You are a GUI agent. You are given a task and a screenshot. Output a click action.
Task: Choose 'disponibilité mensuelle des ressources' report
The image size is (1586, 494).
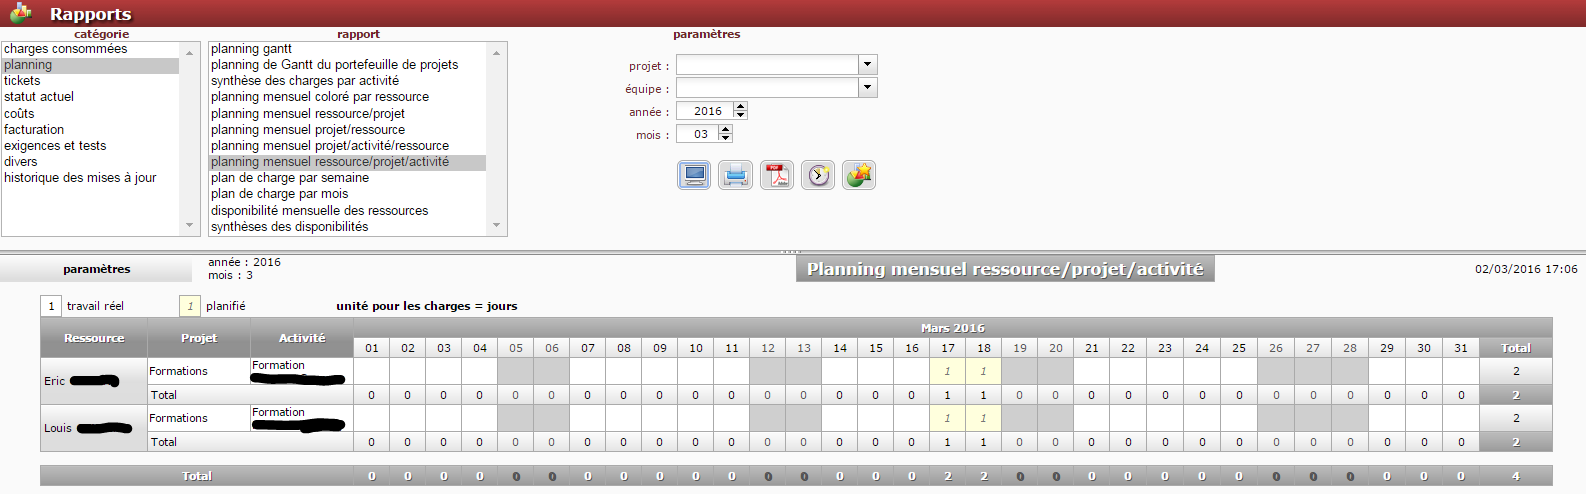347,211
